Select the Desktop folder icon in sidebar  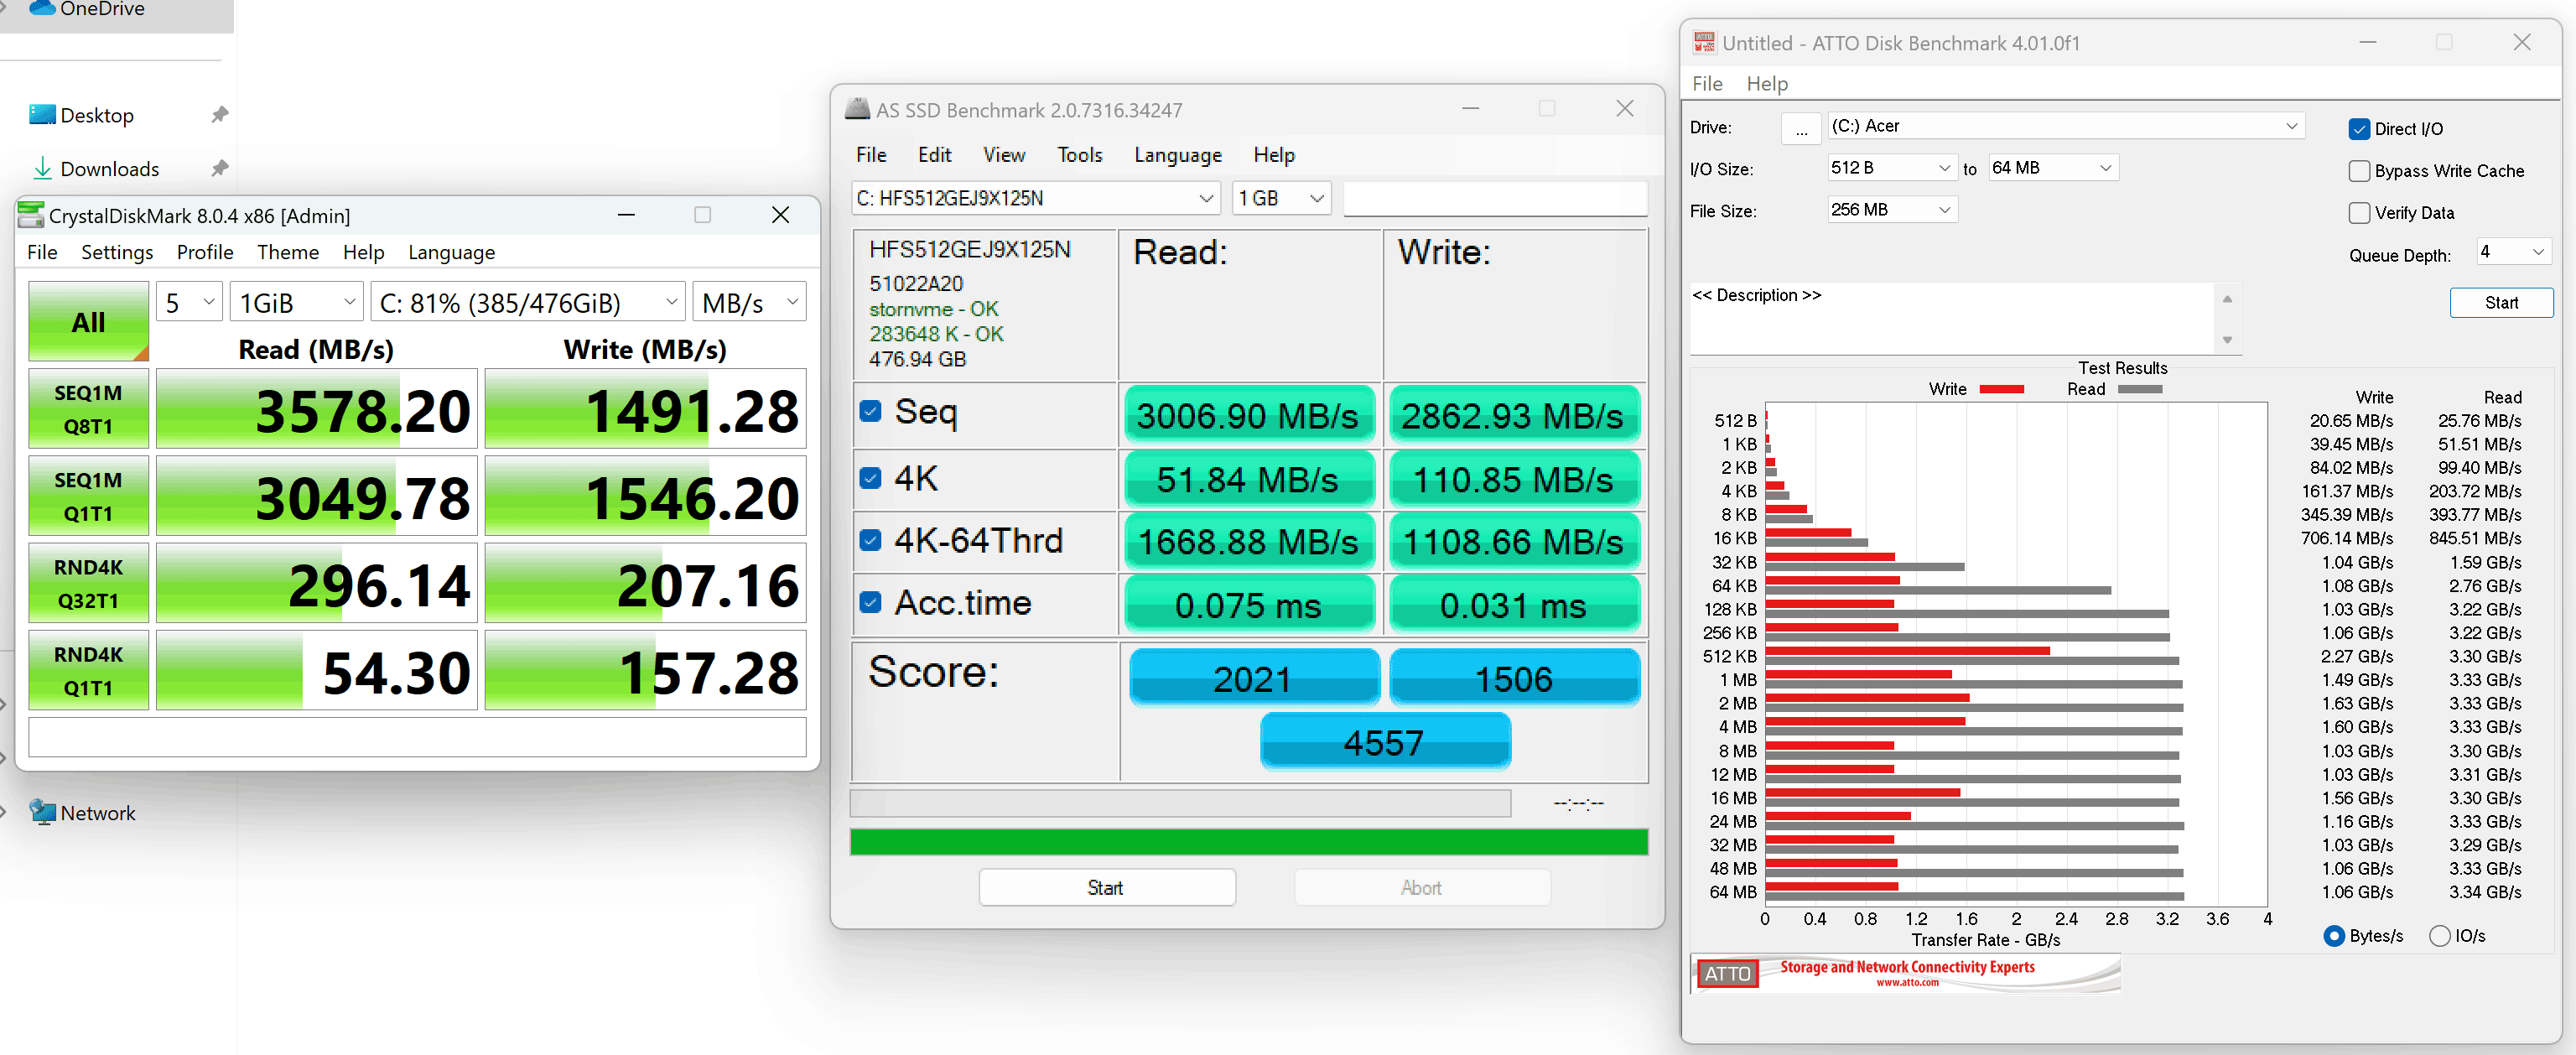(x=42, y=115)
